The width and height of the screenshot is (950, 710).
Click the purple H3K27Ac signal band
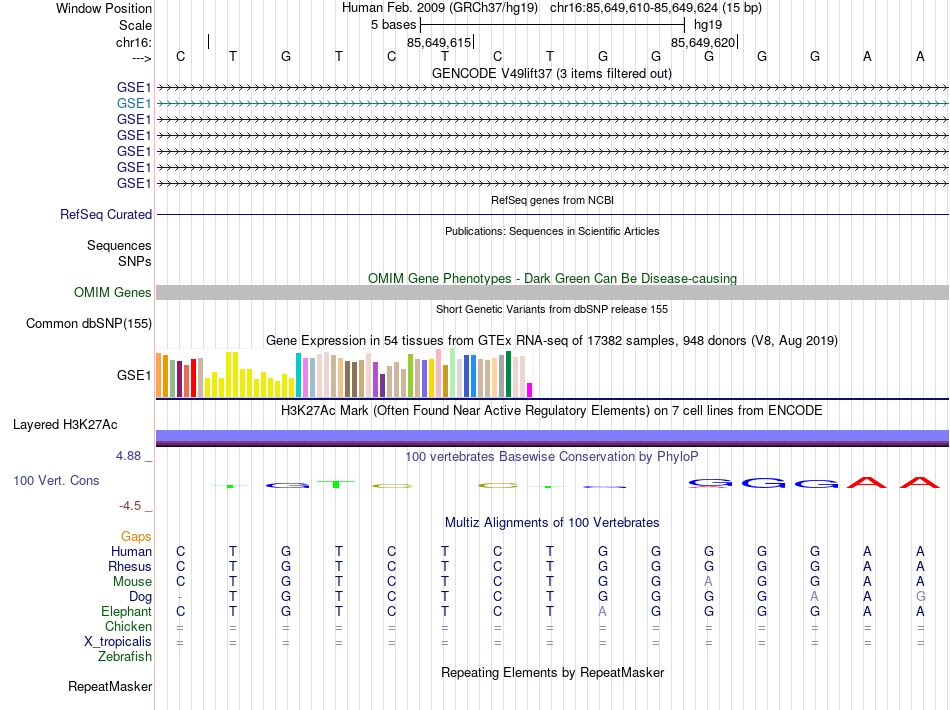coord(552,438)
